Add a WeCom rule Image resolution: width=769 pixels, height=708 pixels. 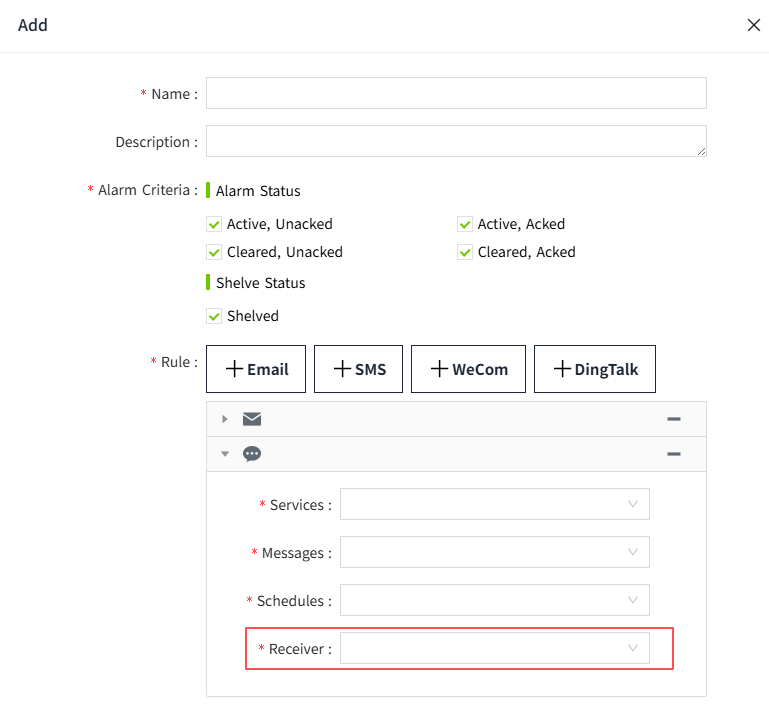coord(469,369)
